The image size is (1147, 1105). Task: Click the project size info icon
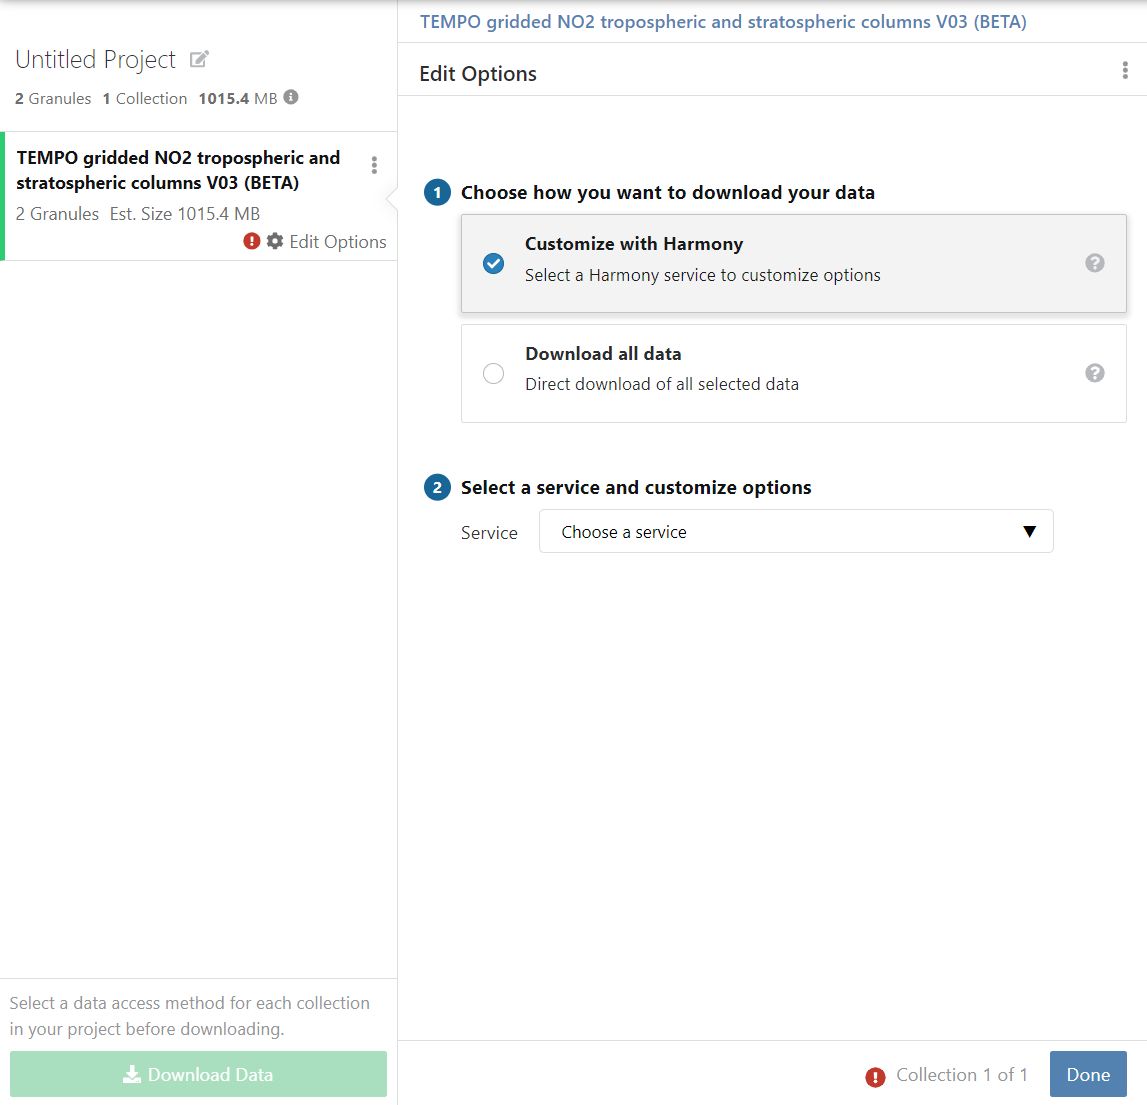click(x=291, y=98)
